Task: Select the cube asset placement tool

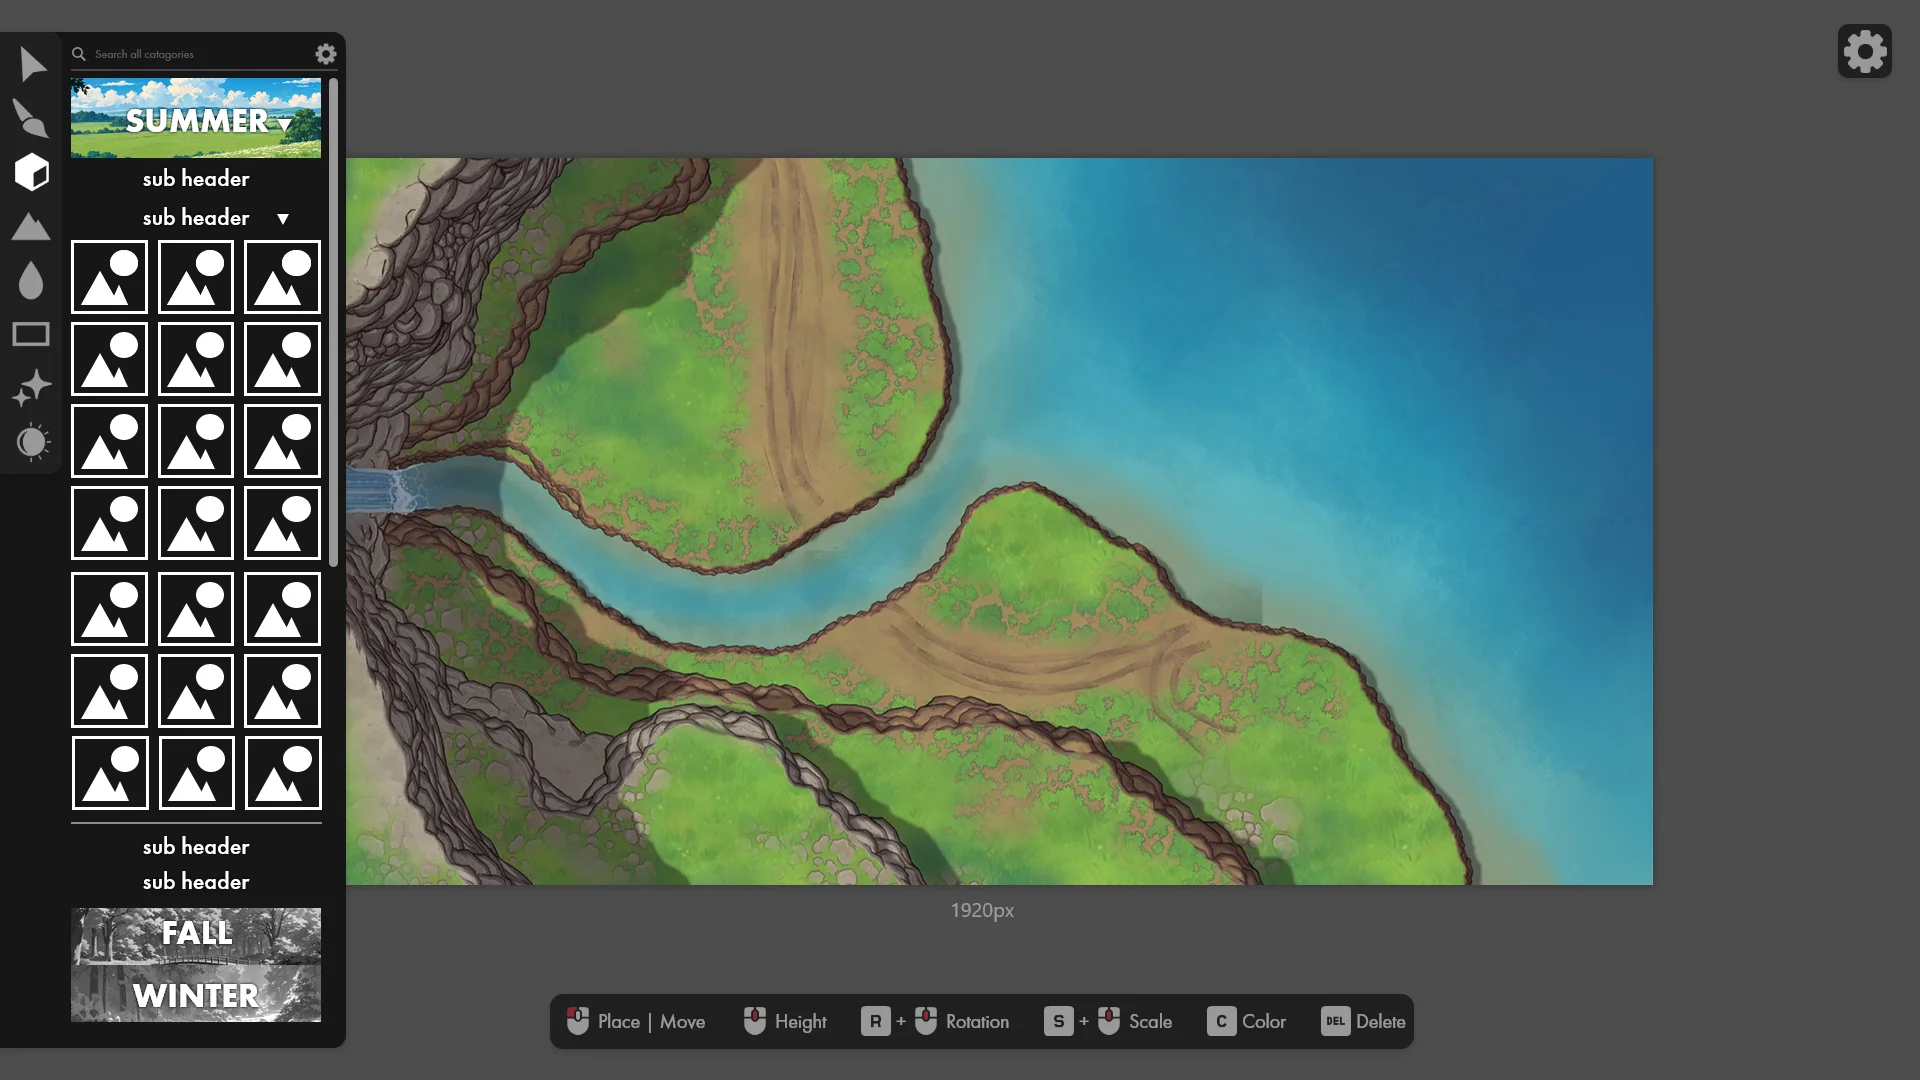Action: coord(31,172)
